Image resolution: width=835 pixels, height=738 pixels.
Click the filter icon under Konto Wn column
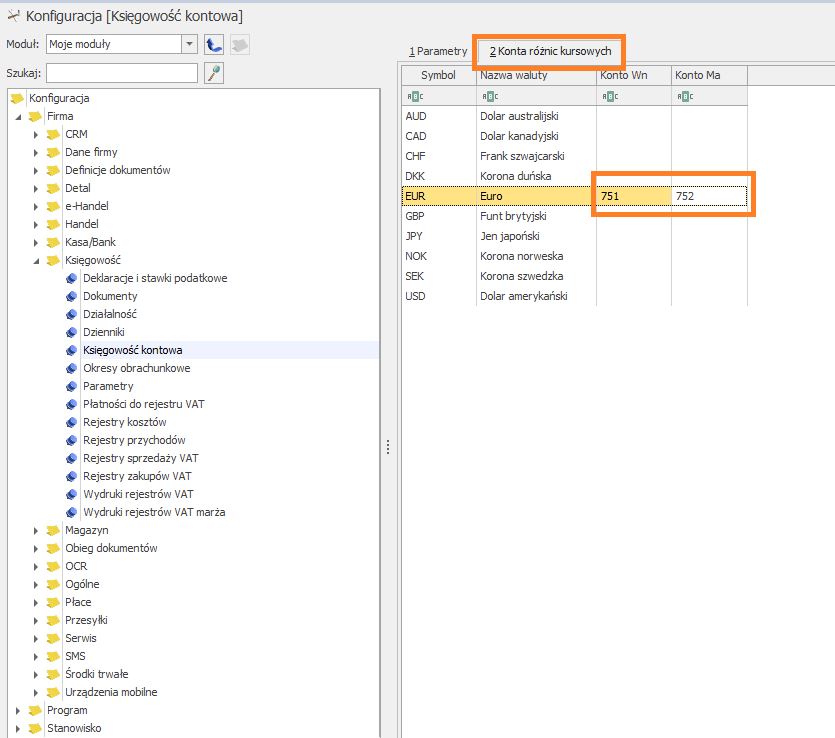tap(609, 96)
